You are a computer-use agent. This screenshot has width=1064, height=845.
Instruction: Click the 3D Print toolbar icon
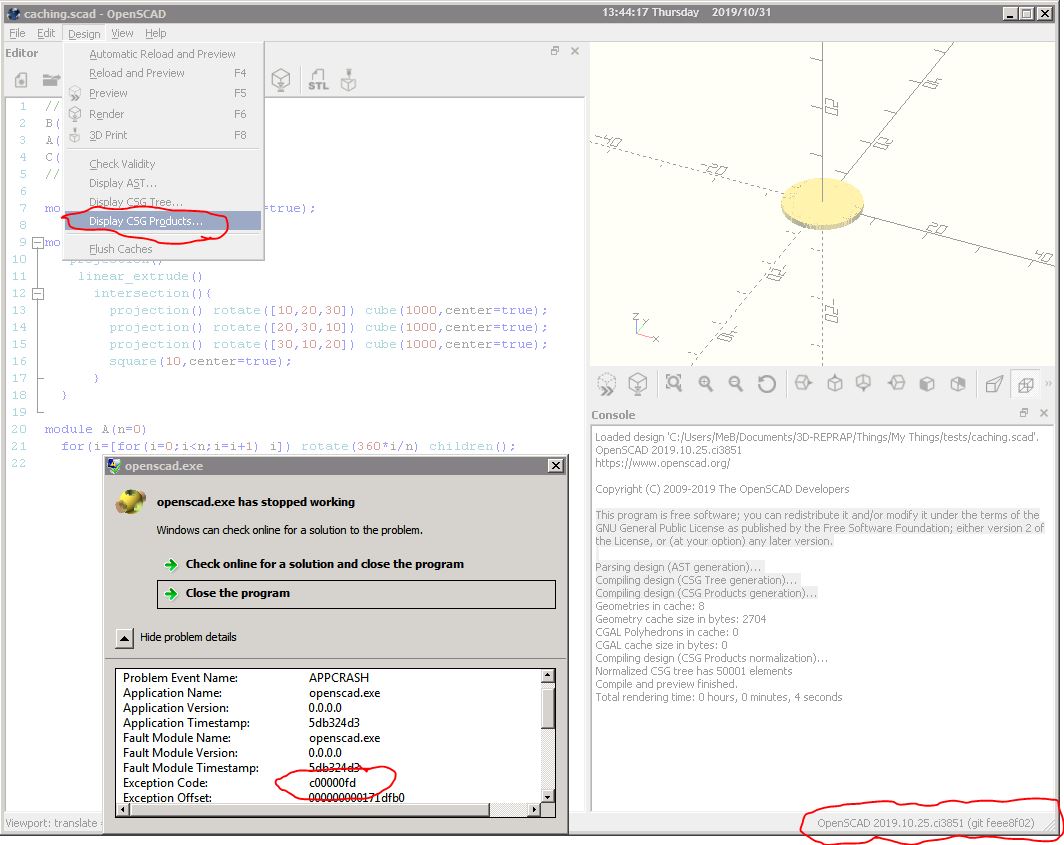point(350,80)
